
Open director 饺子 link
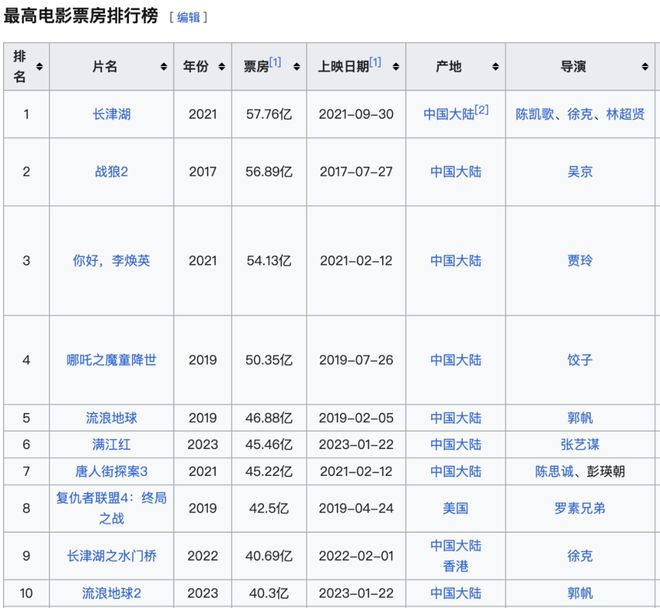(x=580, y=360)
